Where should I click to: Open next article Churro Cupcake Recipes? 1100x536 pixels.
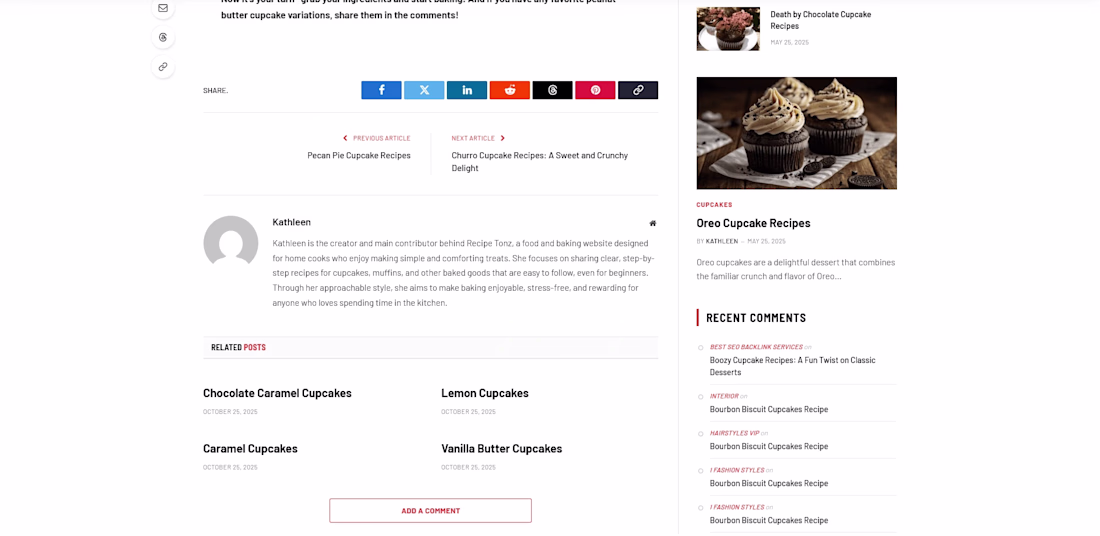(539, 161)
